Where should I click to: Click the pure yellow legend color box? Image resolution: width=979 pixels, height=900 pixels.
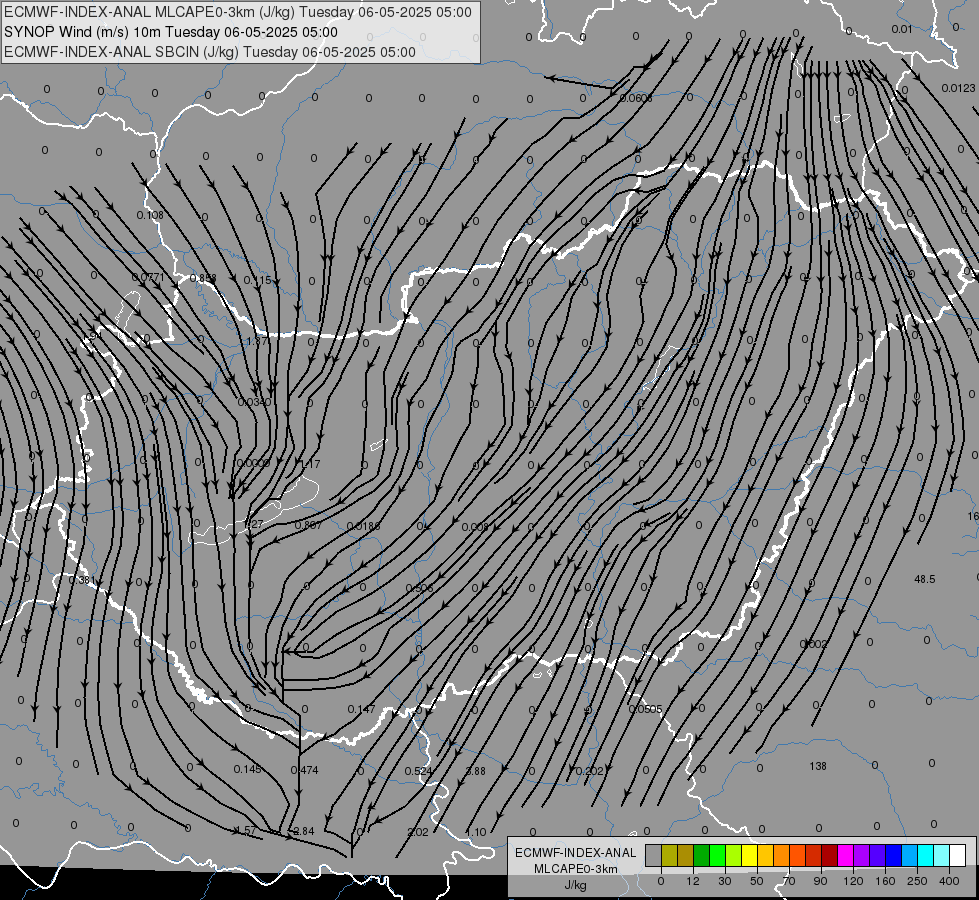[749, 856]
